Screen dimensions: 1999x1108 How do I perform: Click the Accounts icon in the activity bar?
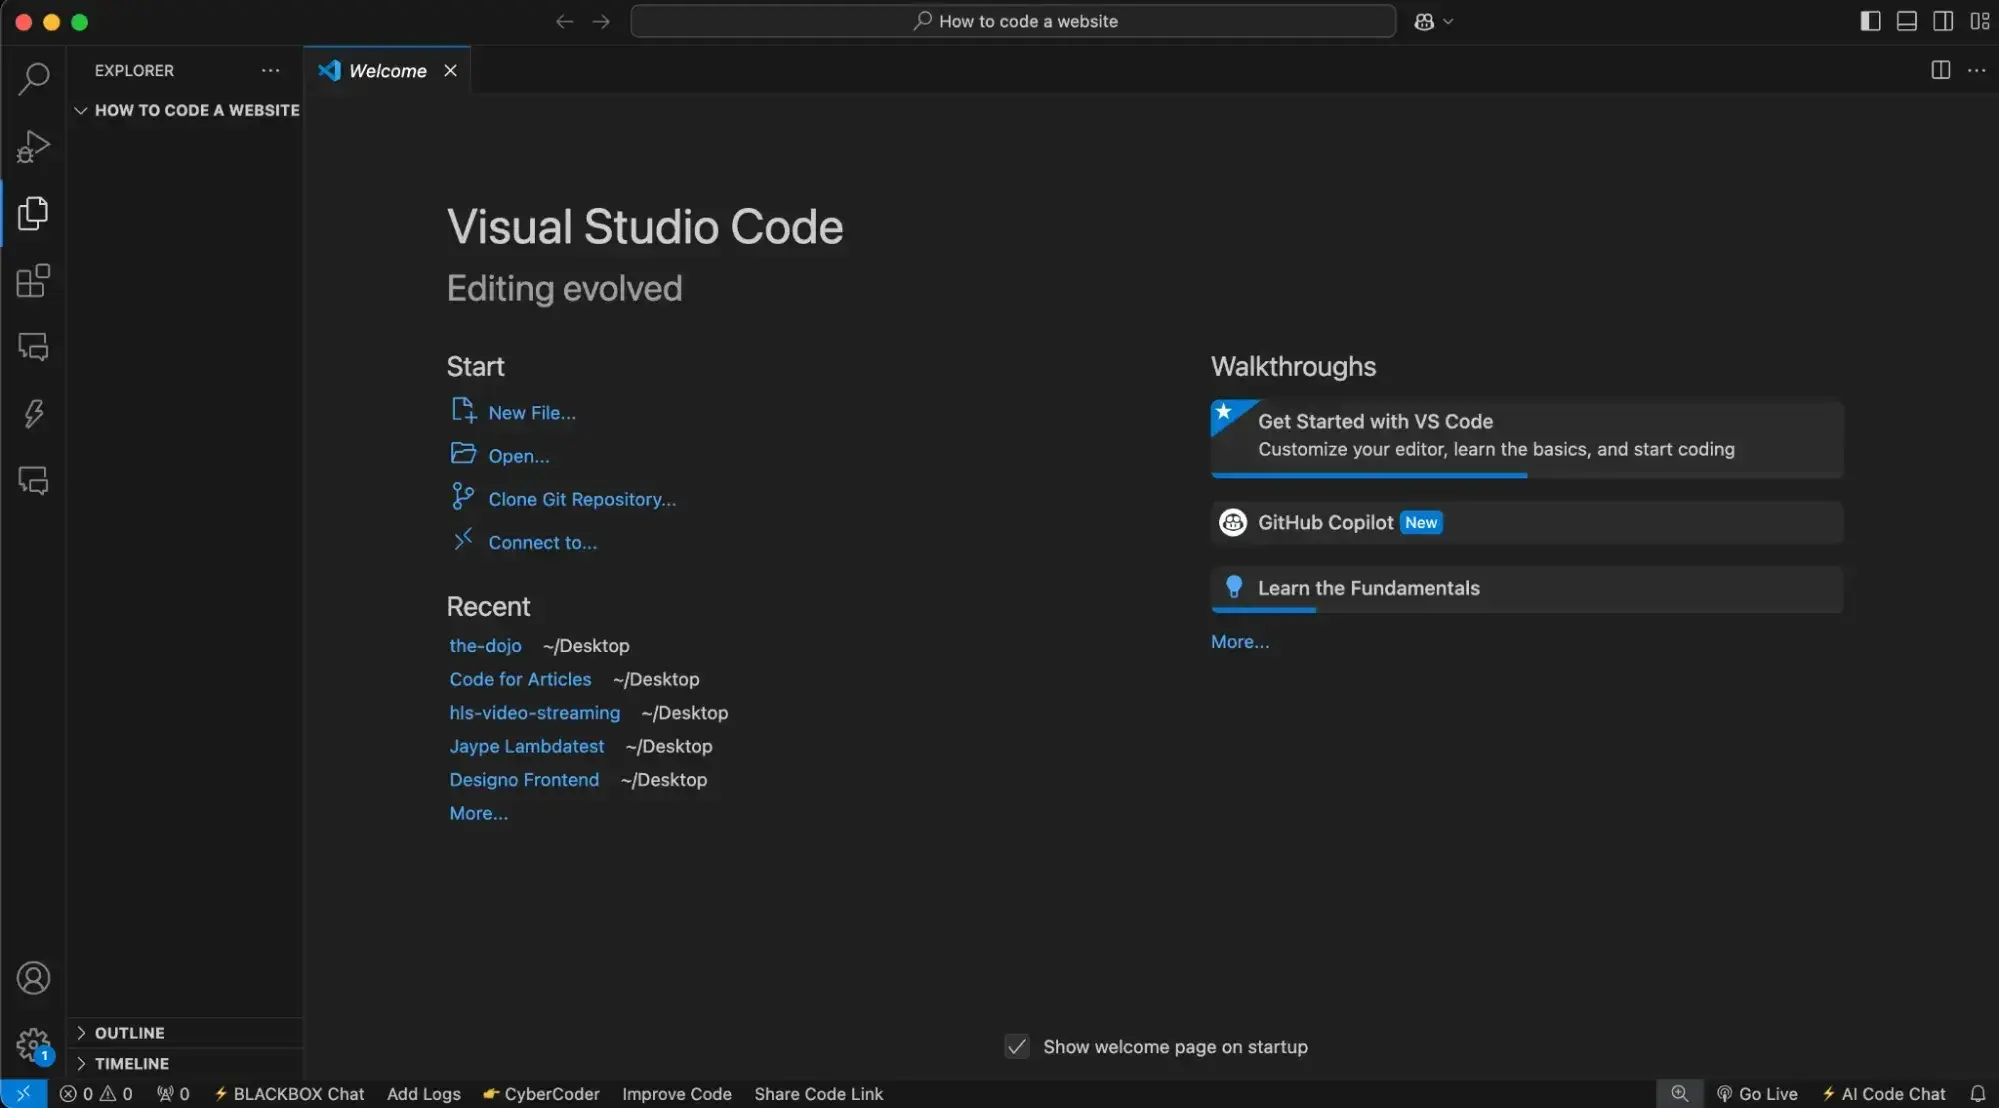click(x=33, y=978)
